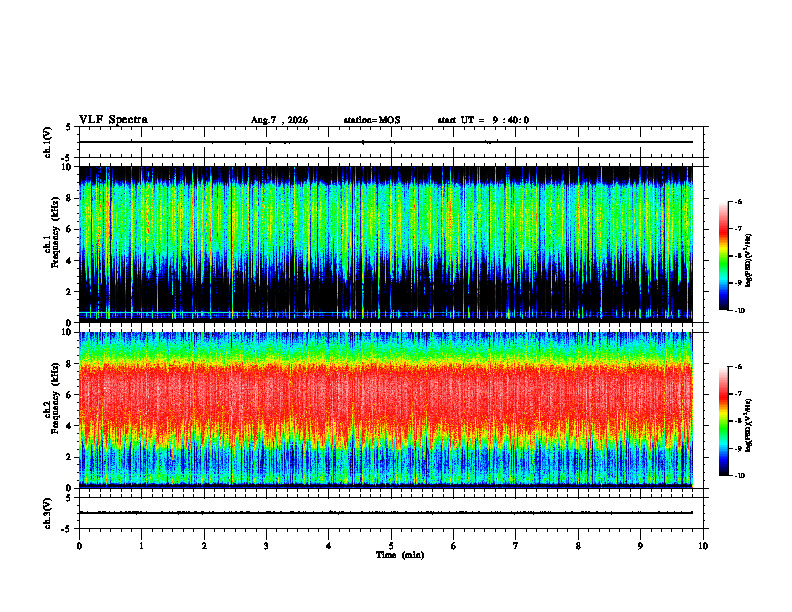The image size is (792, 612).
Task: Click the ch.1 colorbar "log(PSD)" label
Action: [749, 261]
